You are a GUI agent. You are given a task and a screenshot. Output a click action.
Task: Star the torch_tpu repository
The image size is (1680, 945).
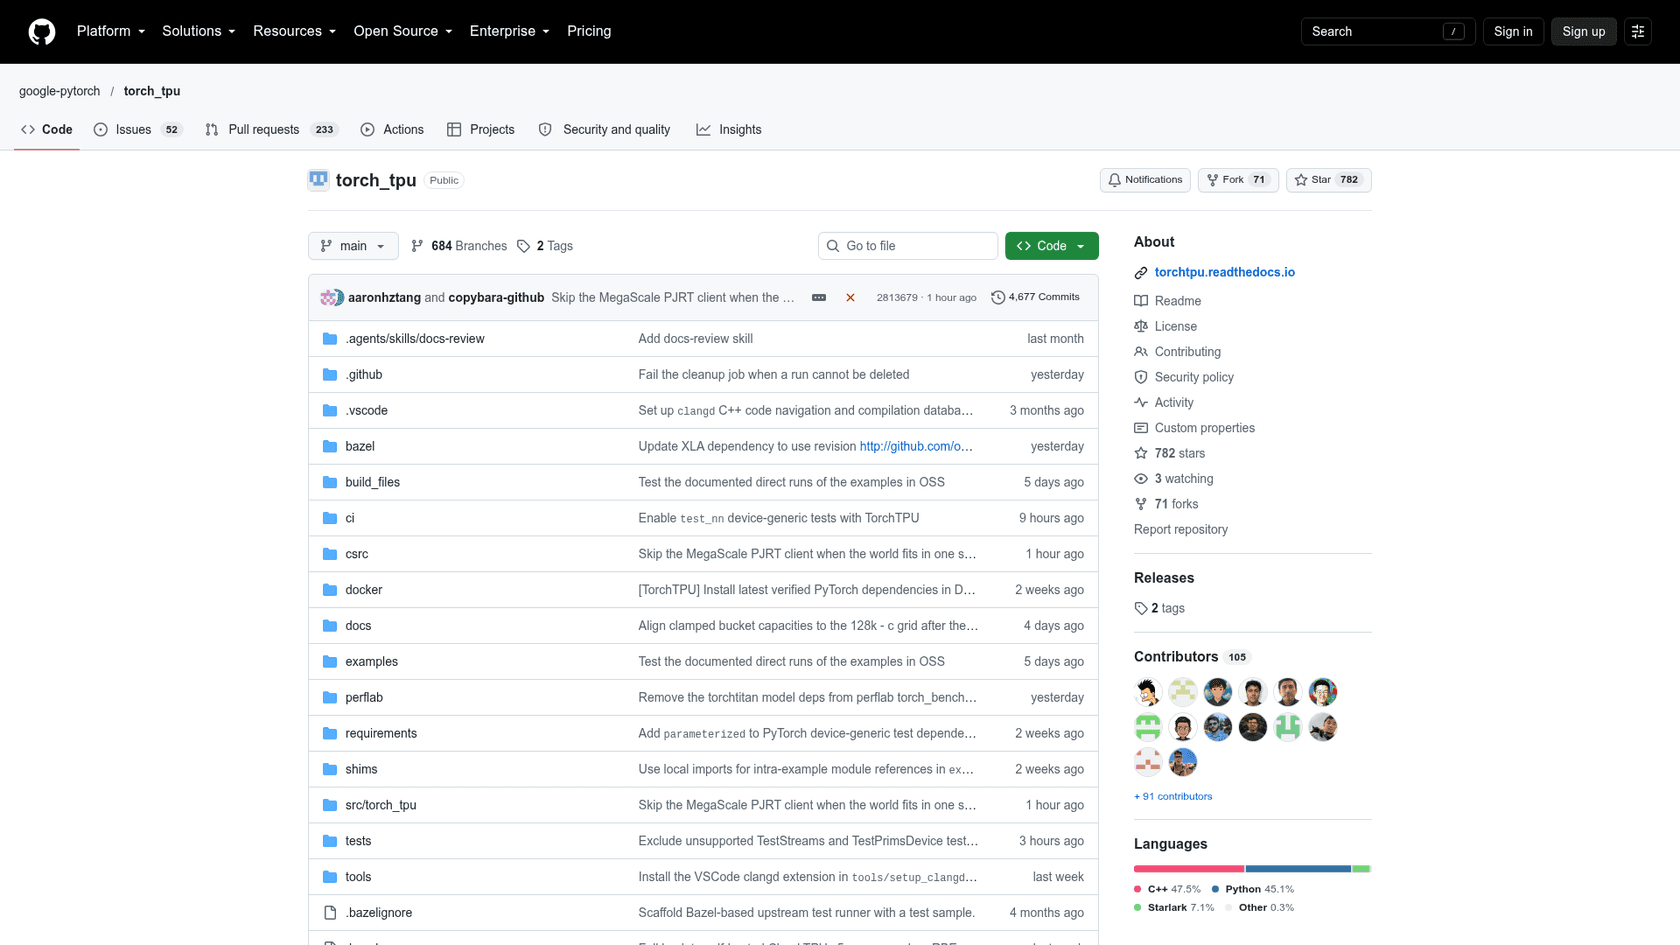pyautogui.click(x=1328, y=180)
